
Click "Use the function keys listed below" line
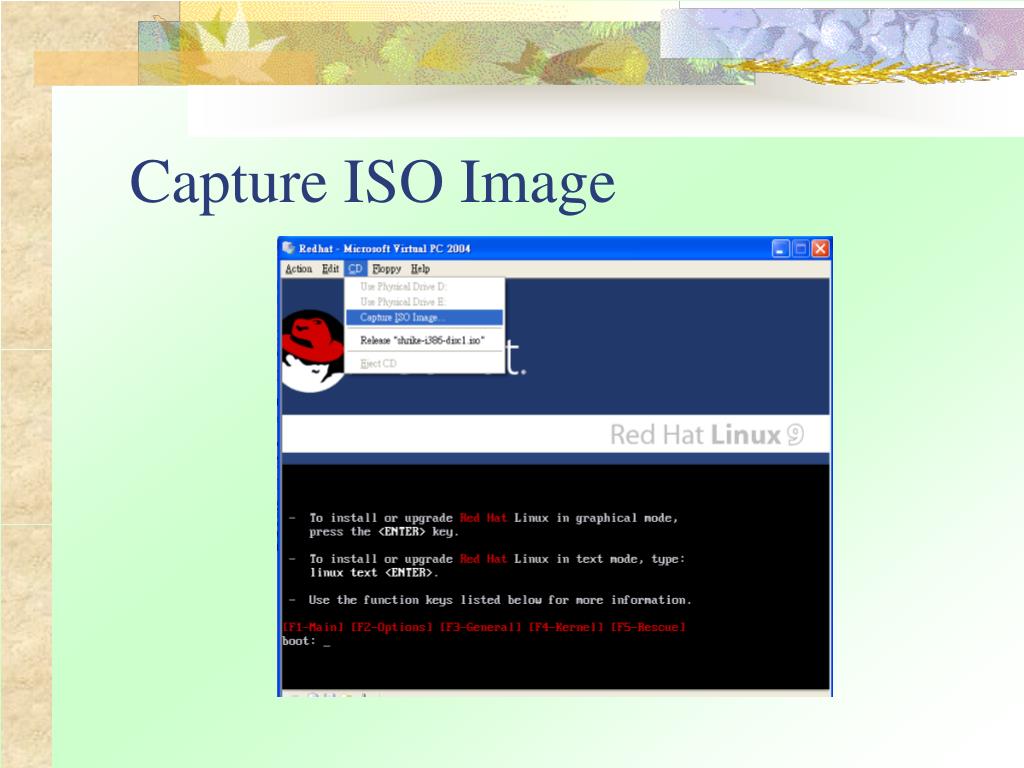pyautogui.click(x=500, y=600)
